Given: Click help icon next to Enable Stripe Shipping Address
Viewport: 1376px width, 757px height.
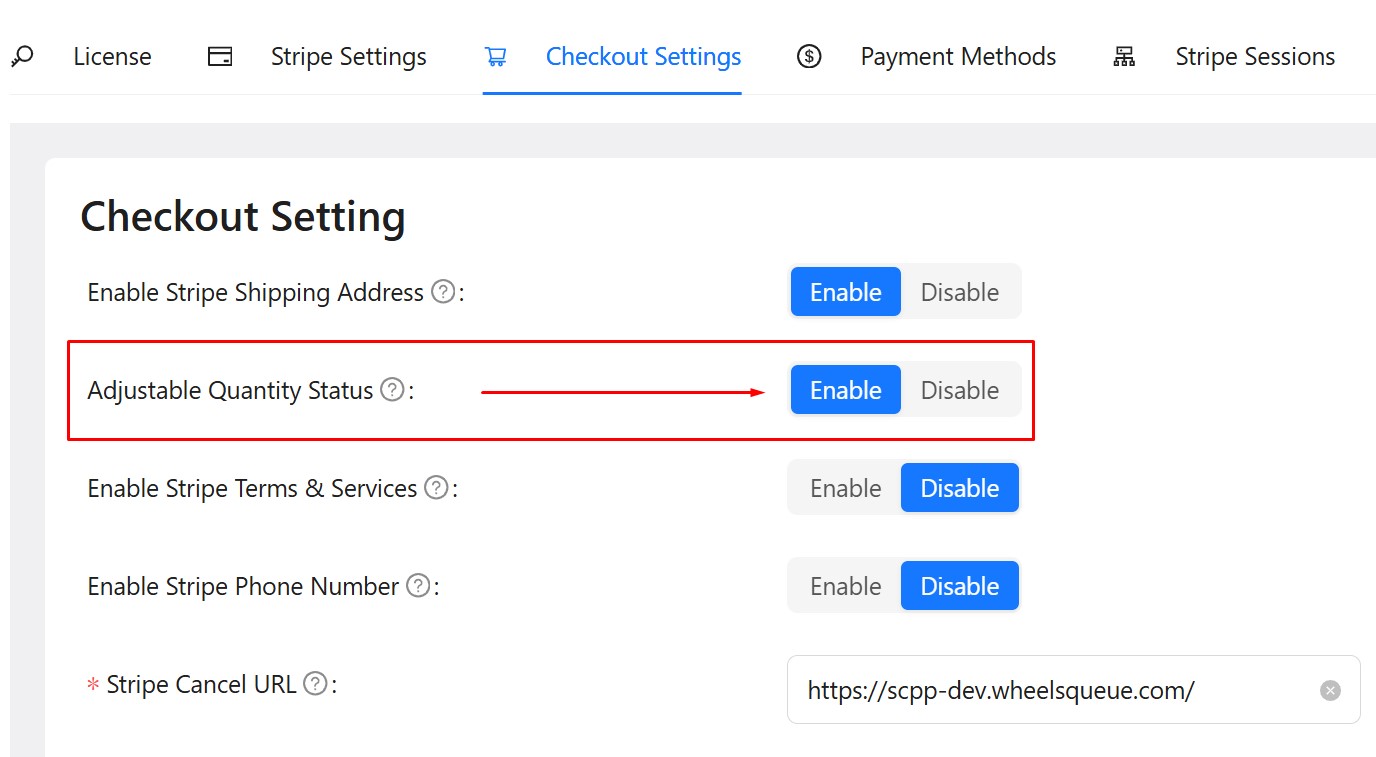Looking at the screenshot, I should point(443,292).
